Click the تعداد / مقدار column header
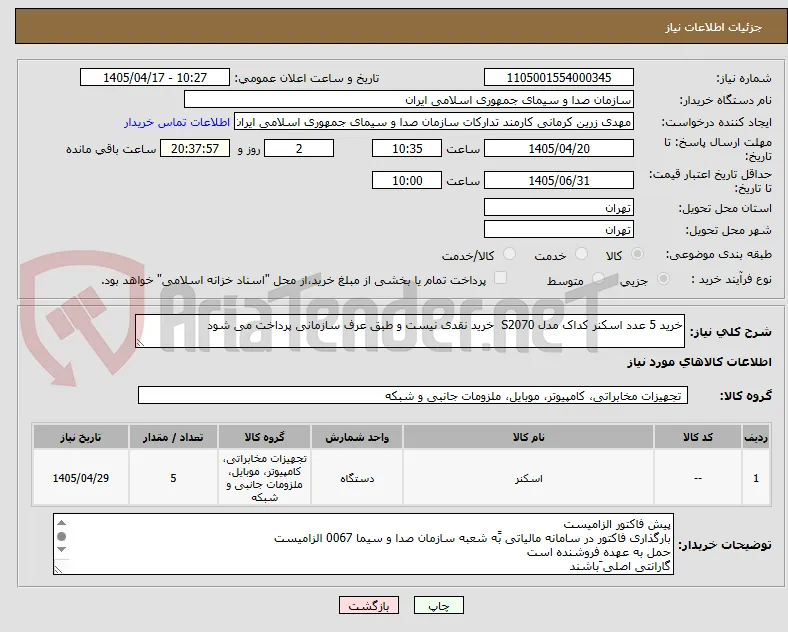 [x=173, y=437]
